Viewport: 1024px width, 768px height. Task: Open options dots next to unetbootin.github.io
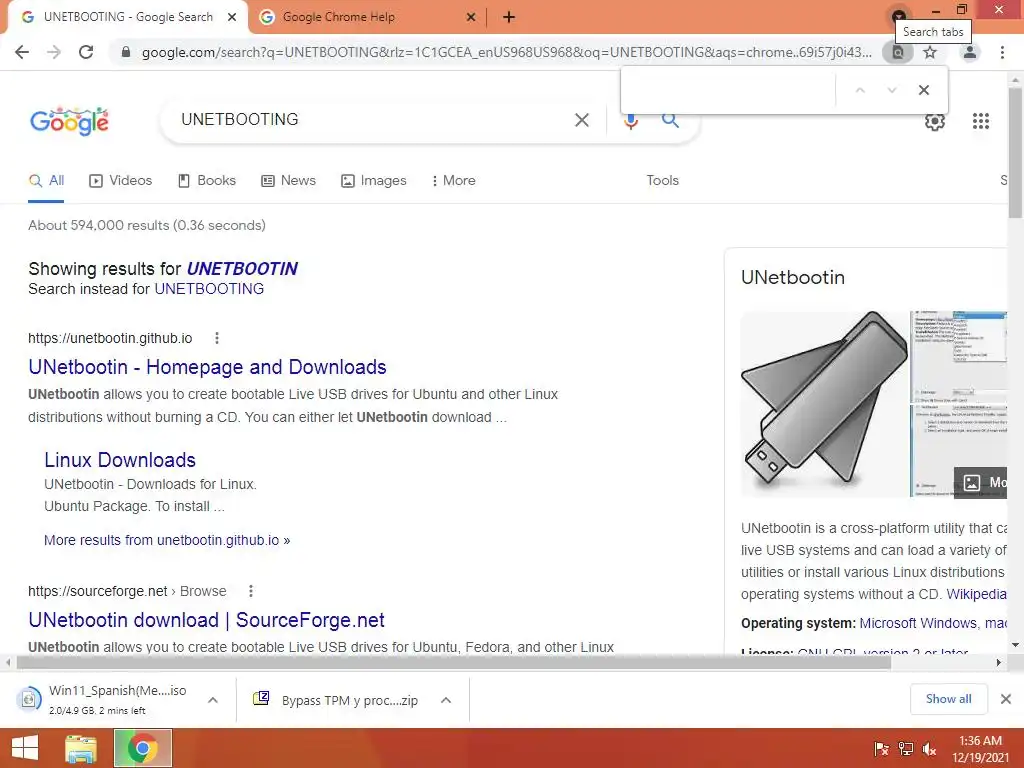point(217,338)
